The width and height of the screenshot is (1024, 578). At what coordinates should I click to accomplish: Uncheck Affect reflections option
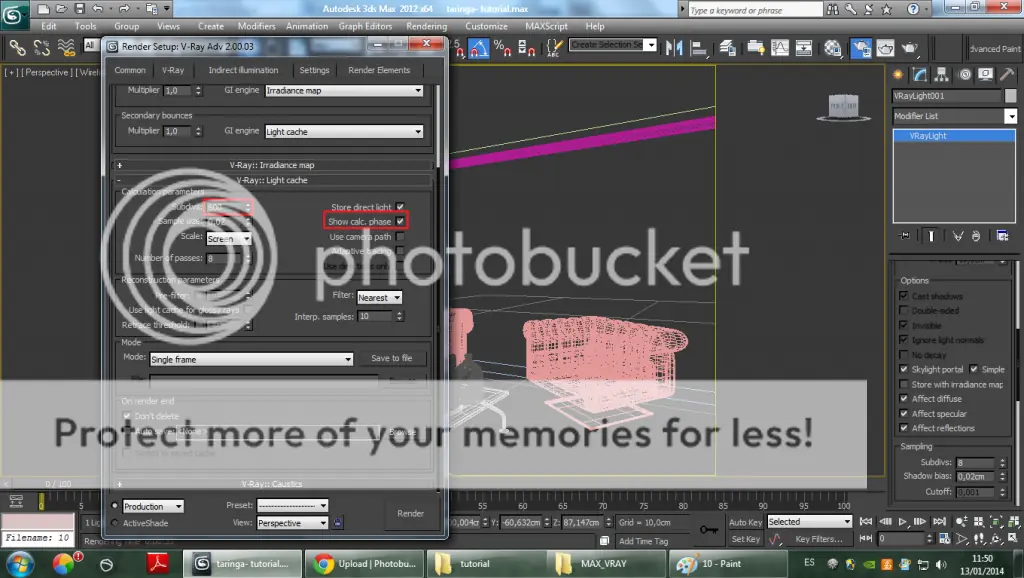904,428
